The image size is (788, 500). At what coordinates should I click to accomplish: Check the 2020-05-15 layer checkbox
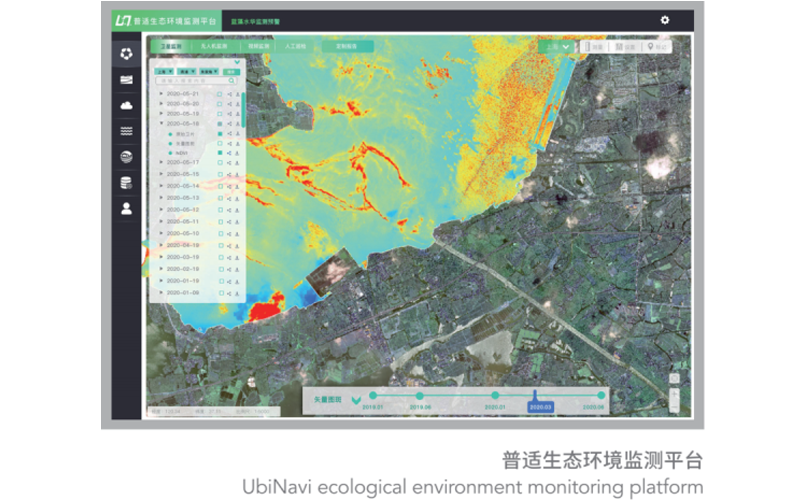click(x=220, y=174)
